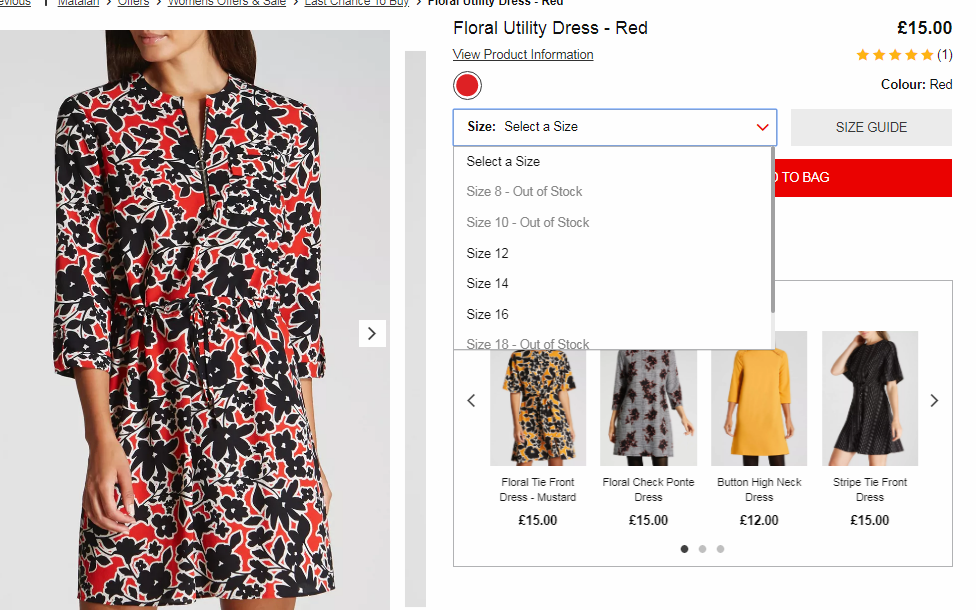Viewport: 976px width, 610px height.
Task: Select the first carousel page dot
Action: pos(685,549)
